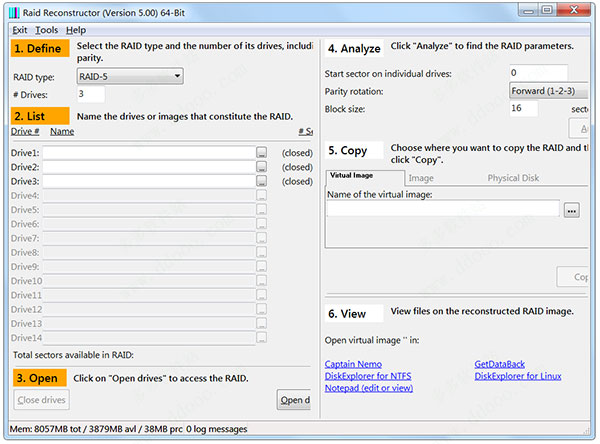Click the browse icon for Drive4

tap(261, 195)
